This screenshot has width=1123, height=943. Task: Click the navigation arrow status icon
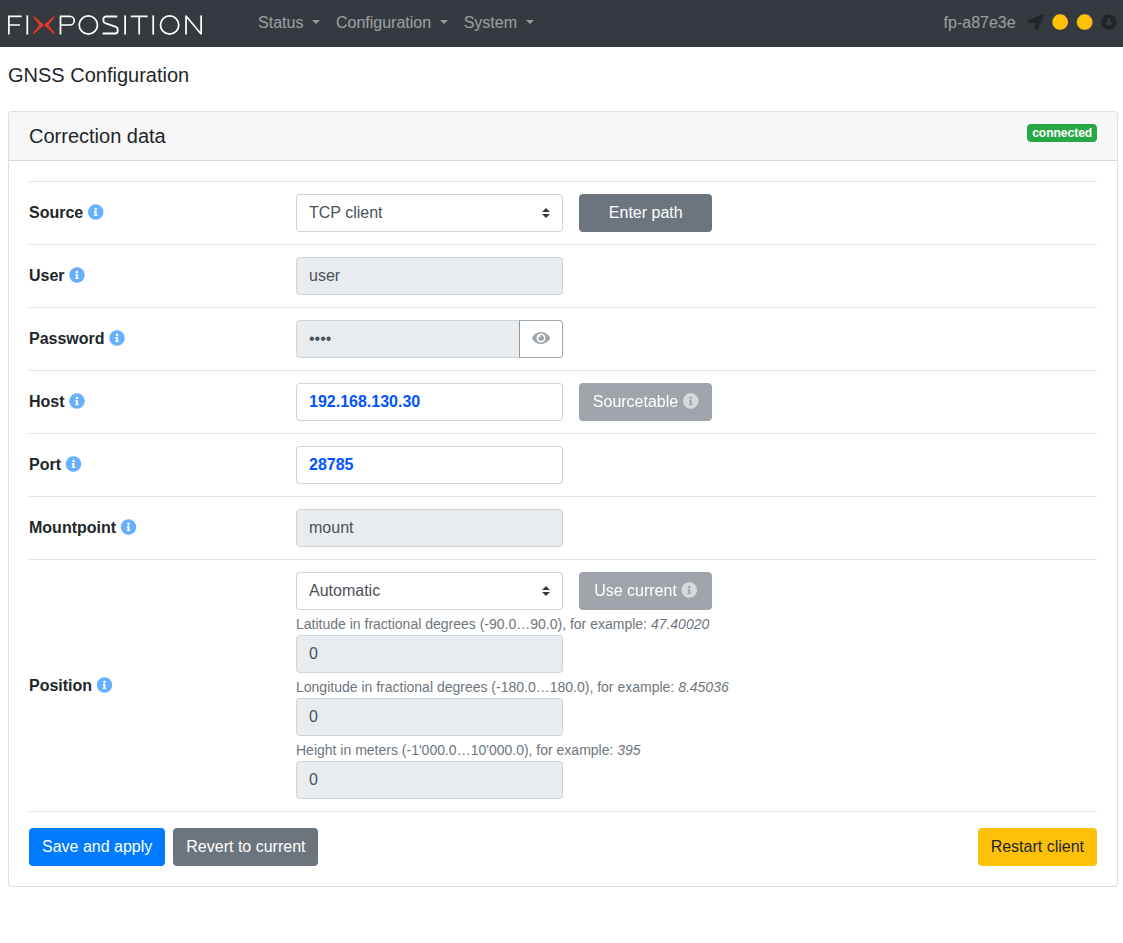click(x=1036, y=22)
